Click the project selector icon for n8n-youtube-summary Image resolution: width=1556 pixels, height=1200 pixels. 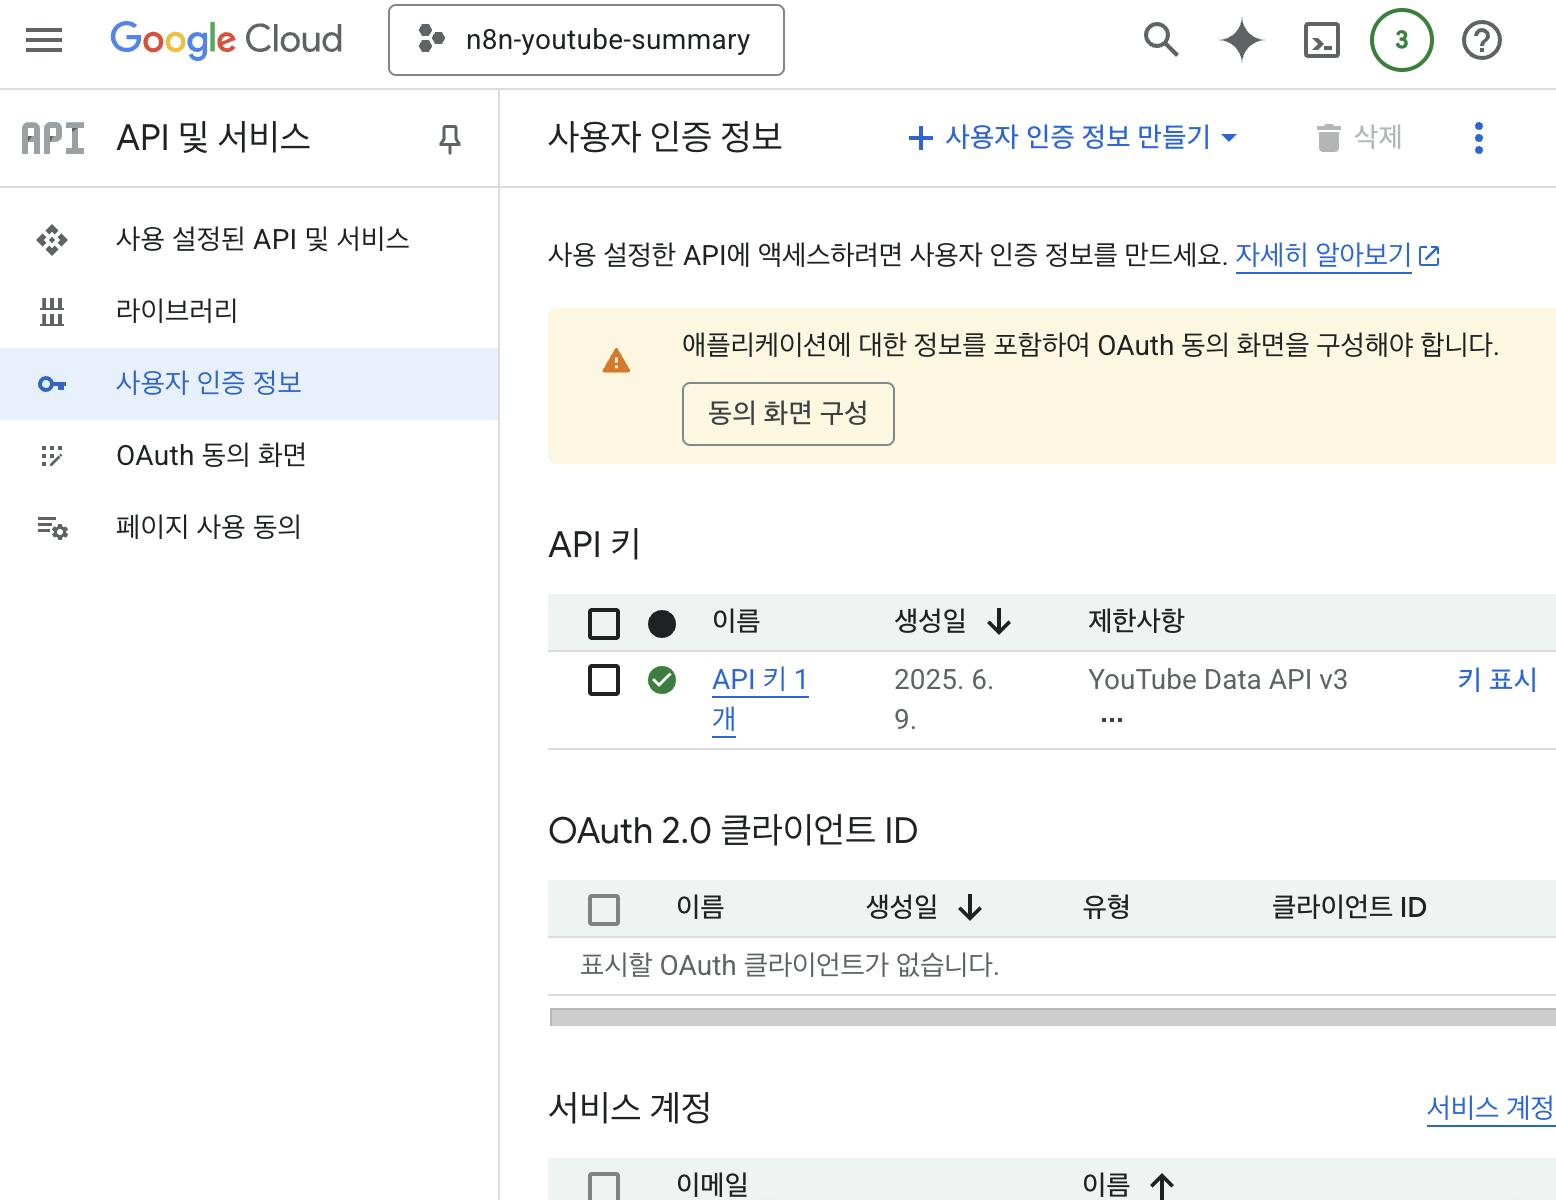coord(431,40)
